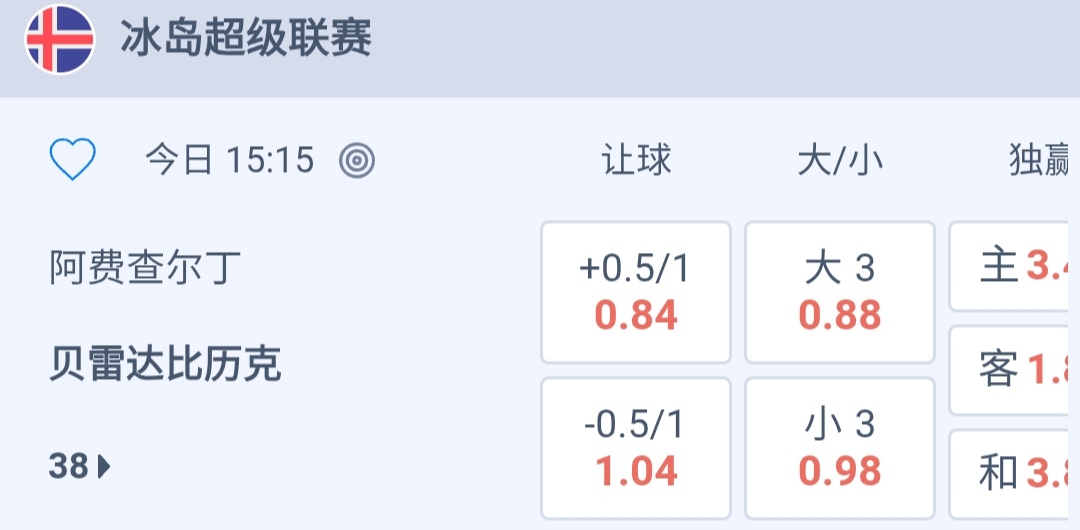The height and width of the screenshot is (530, 1080).
Task: Select the 让球 column header
Action: (636, 160)
